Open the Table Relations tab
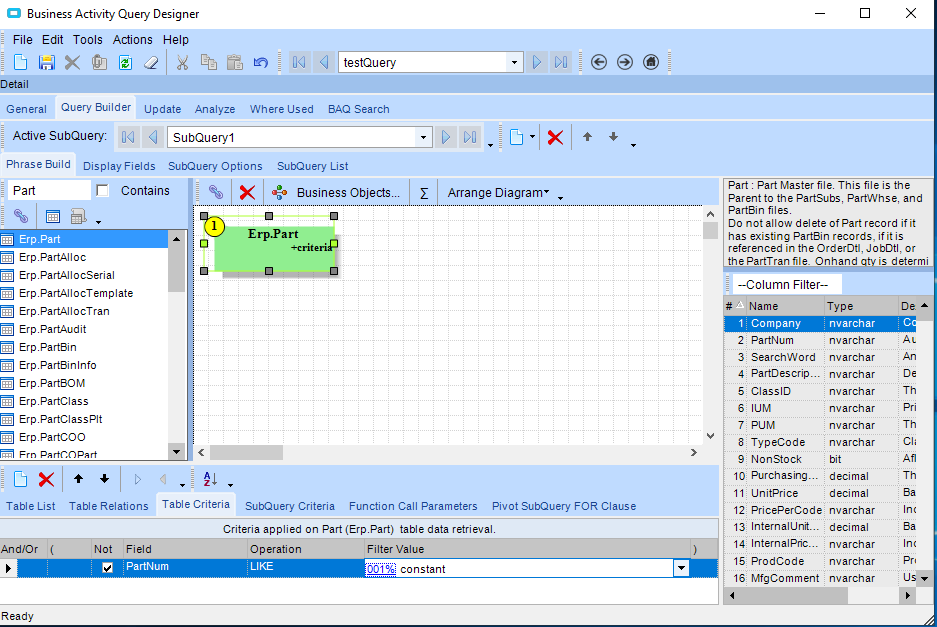 click(x=108, y=506)
